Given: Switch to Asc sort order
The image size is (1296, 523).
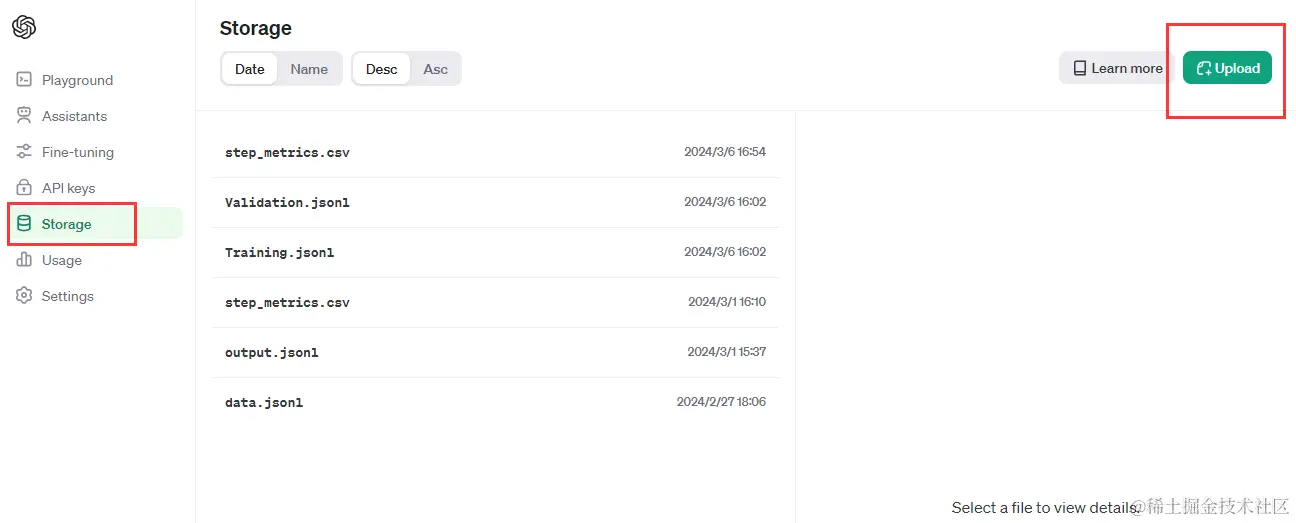Looking at the screenshot, I should (x=435, y=69).
